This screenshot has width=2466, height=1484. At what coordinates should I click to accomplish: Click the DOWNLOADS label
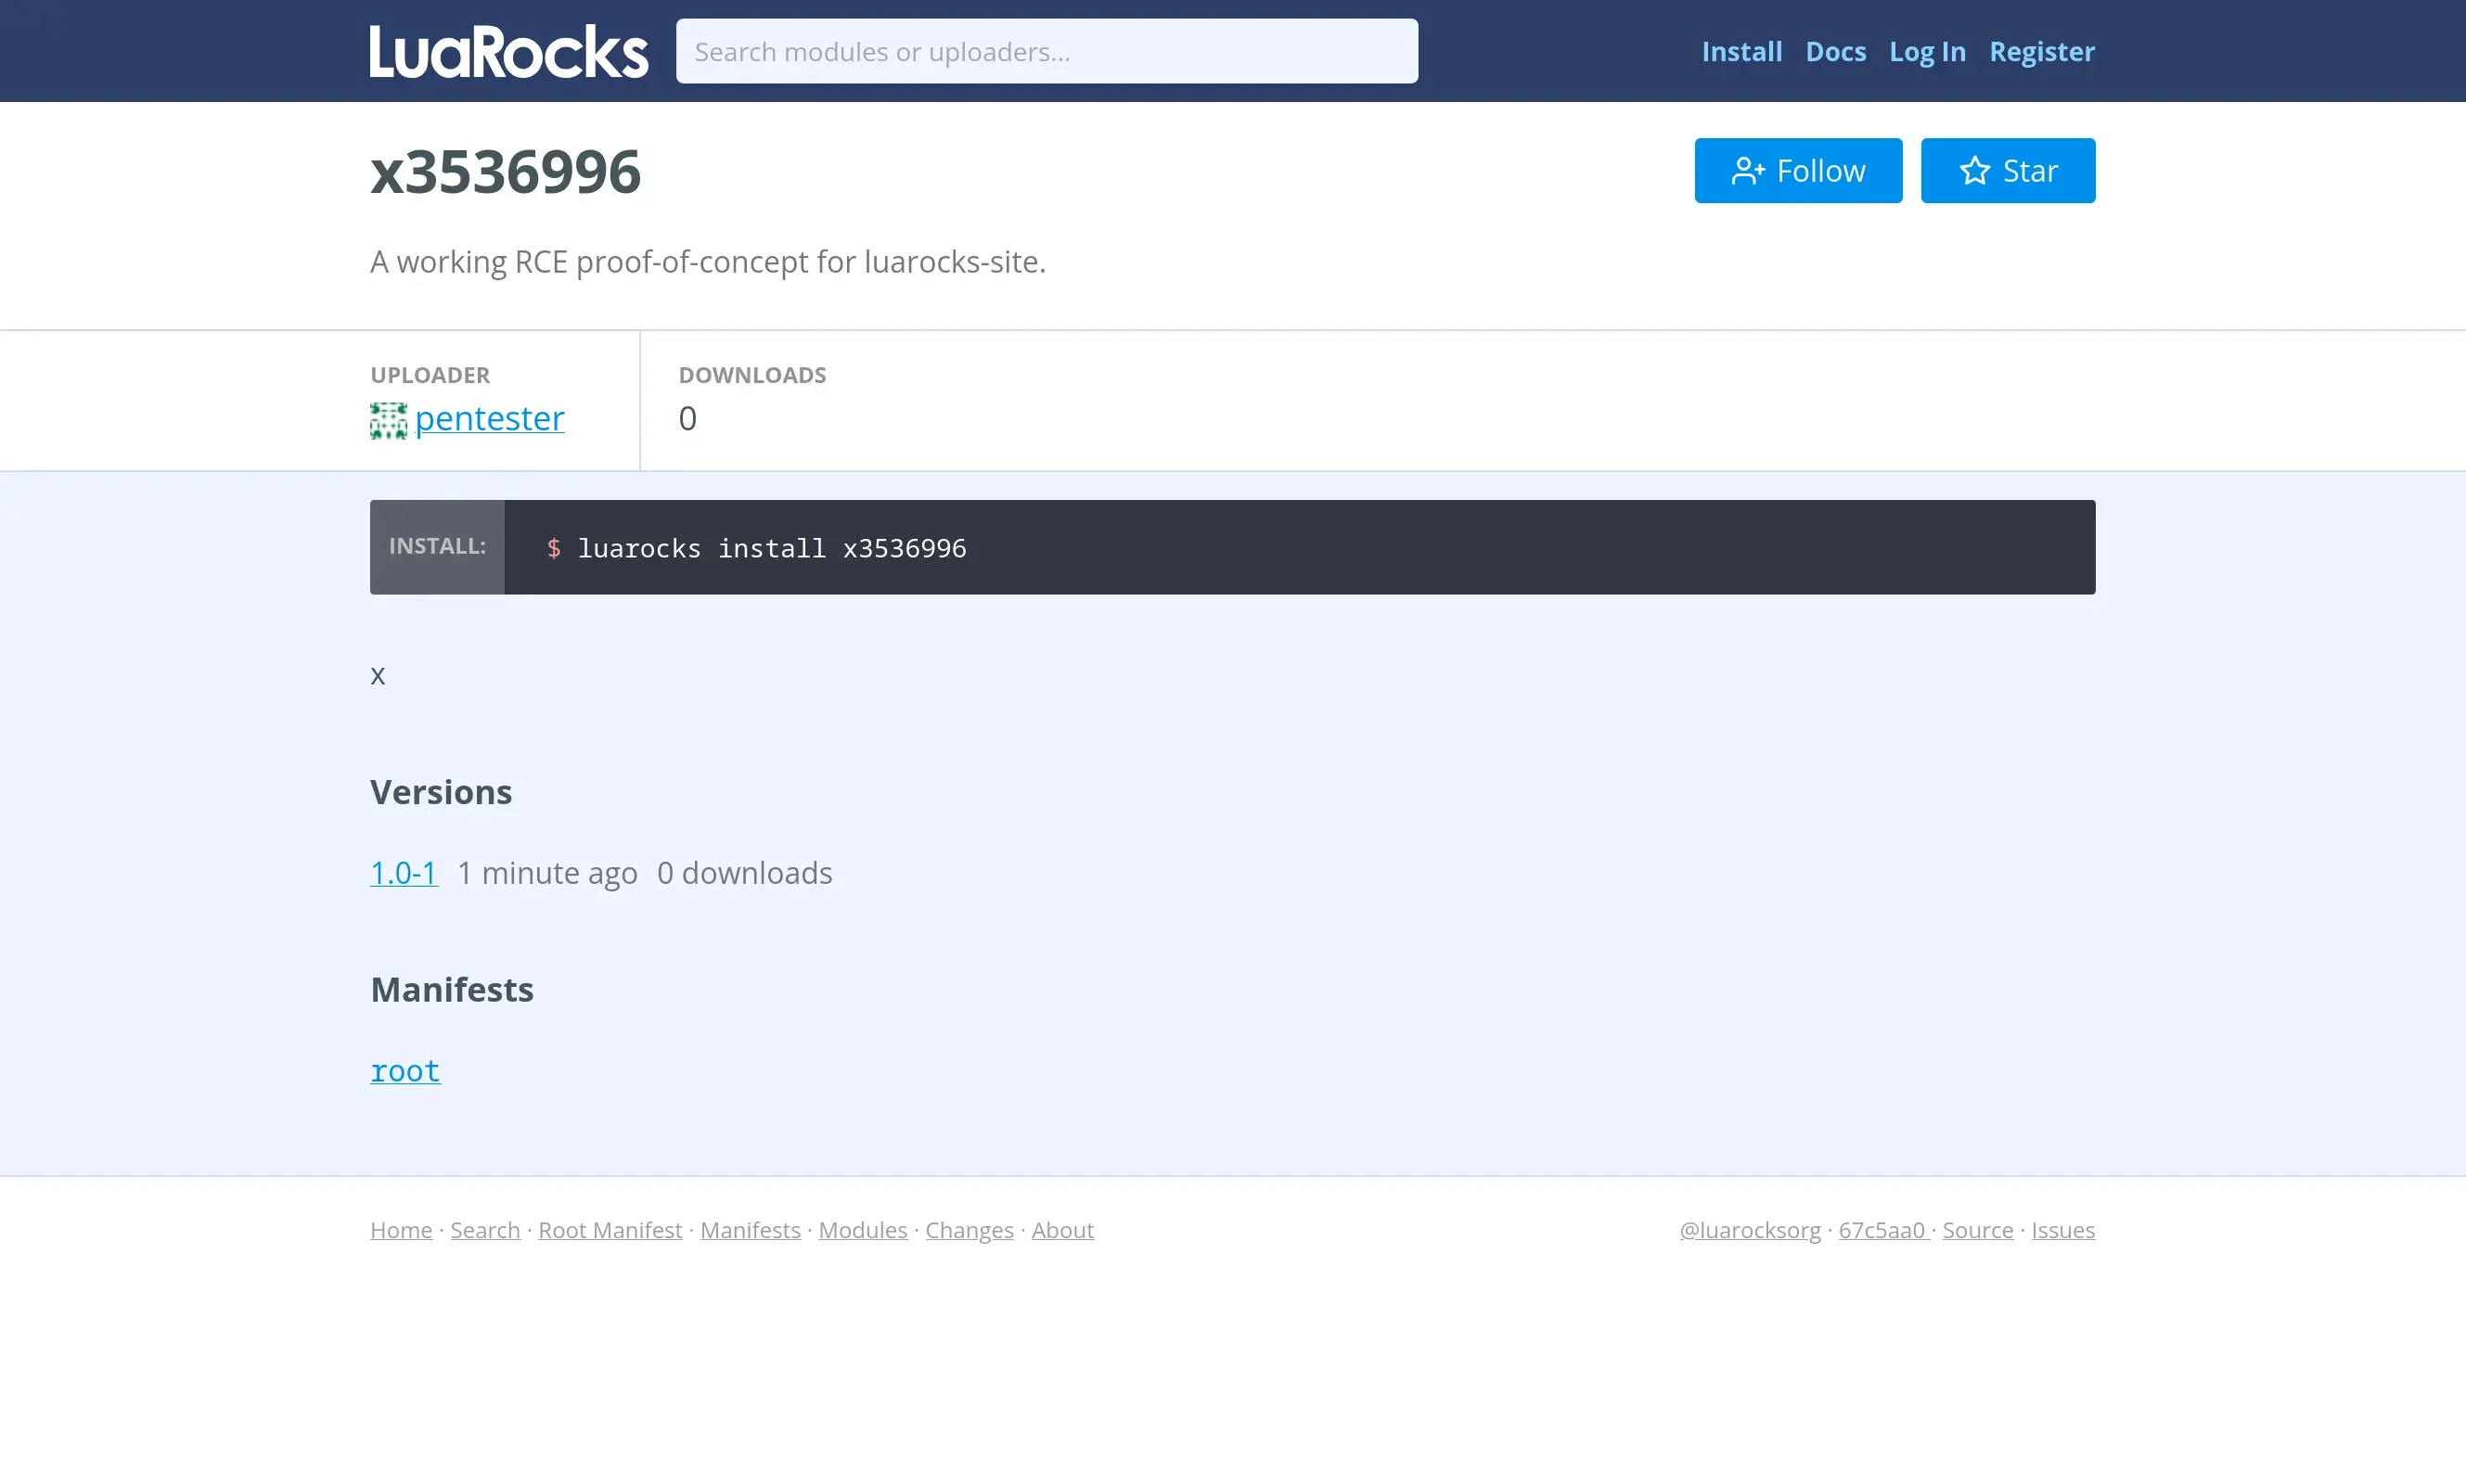(752, 375)
